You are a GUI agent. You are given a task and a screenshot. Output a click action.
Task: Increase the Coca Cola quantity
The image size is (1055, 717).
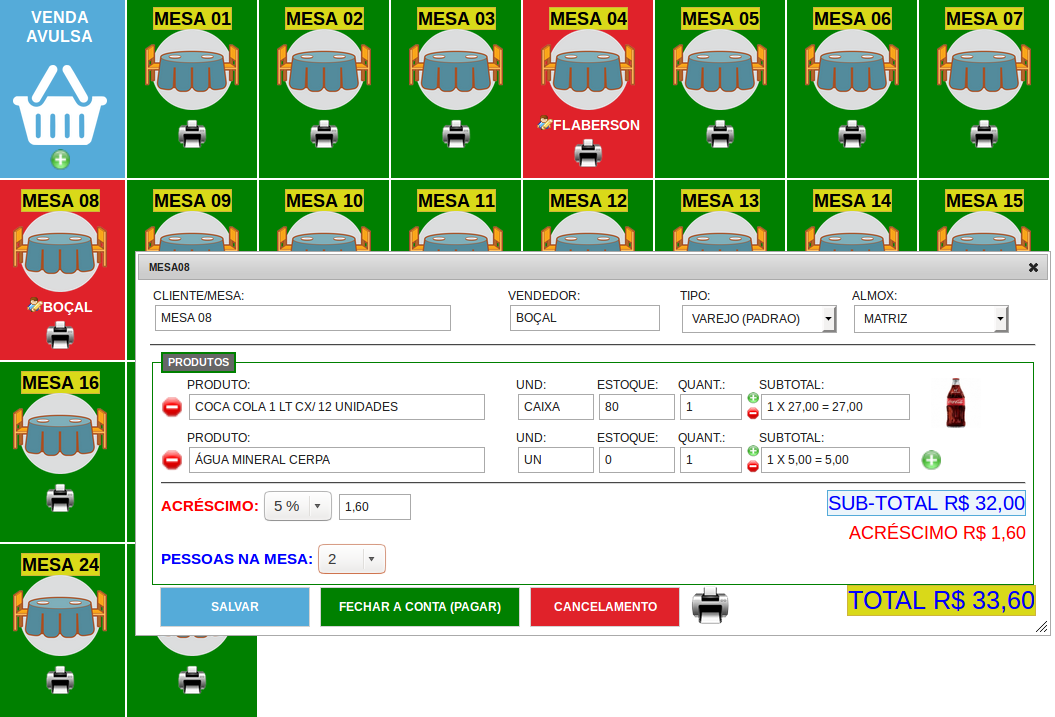pos(753,398)
